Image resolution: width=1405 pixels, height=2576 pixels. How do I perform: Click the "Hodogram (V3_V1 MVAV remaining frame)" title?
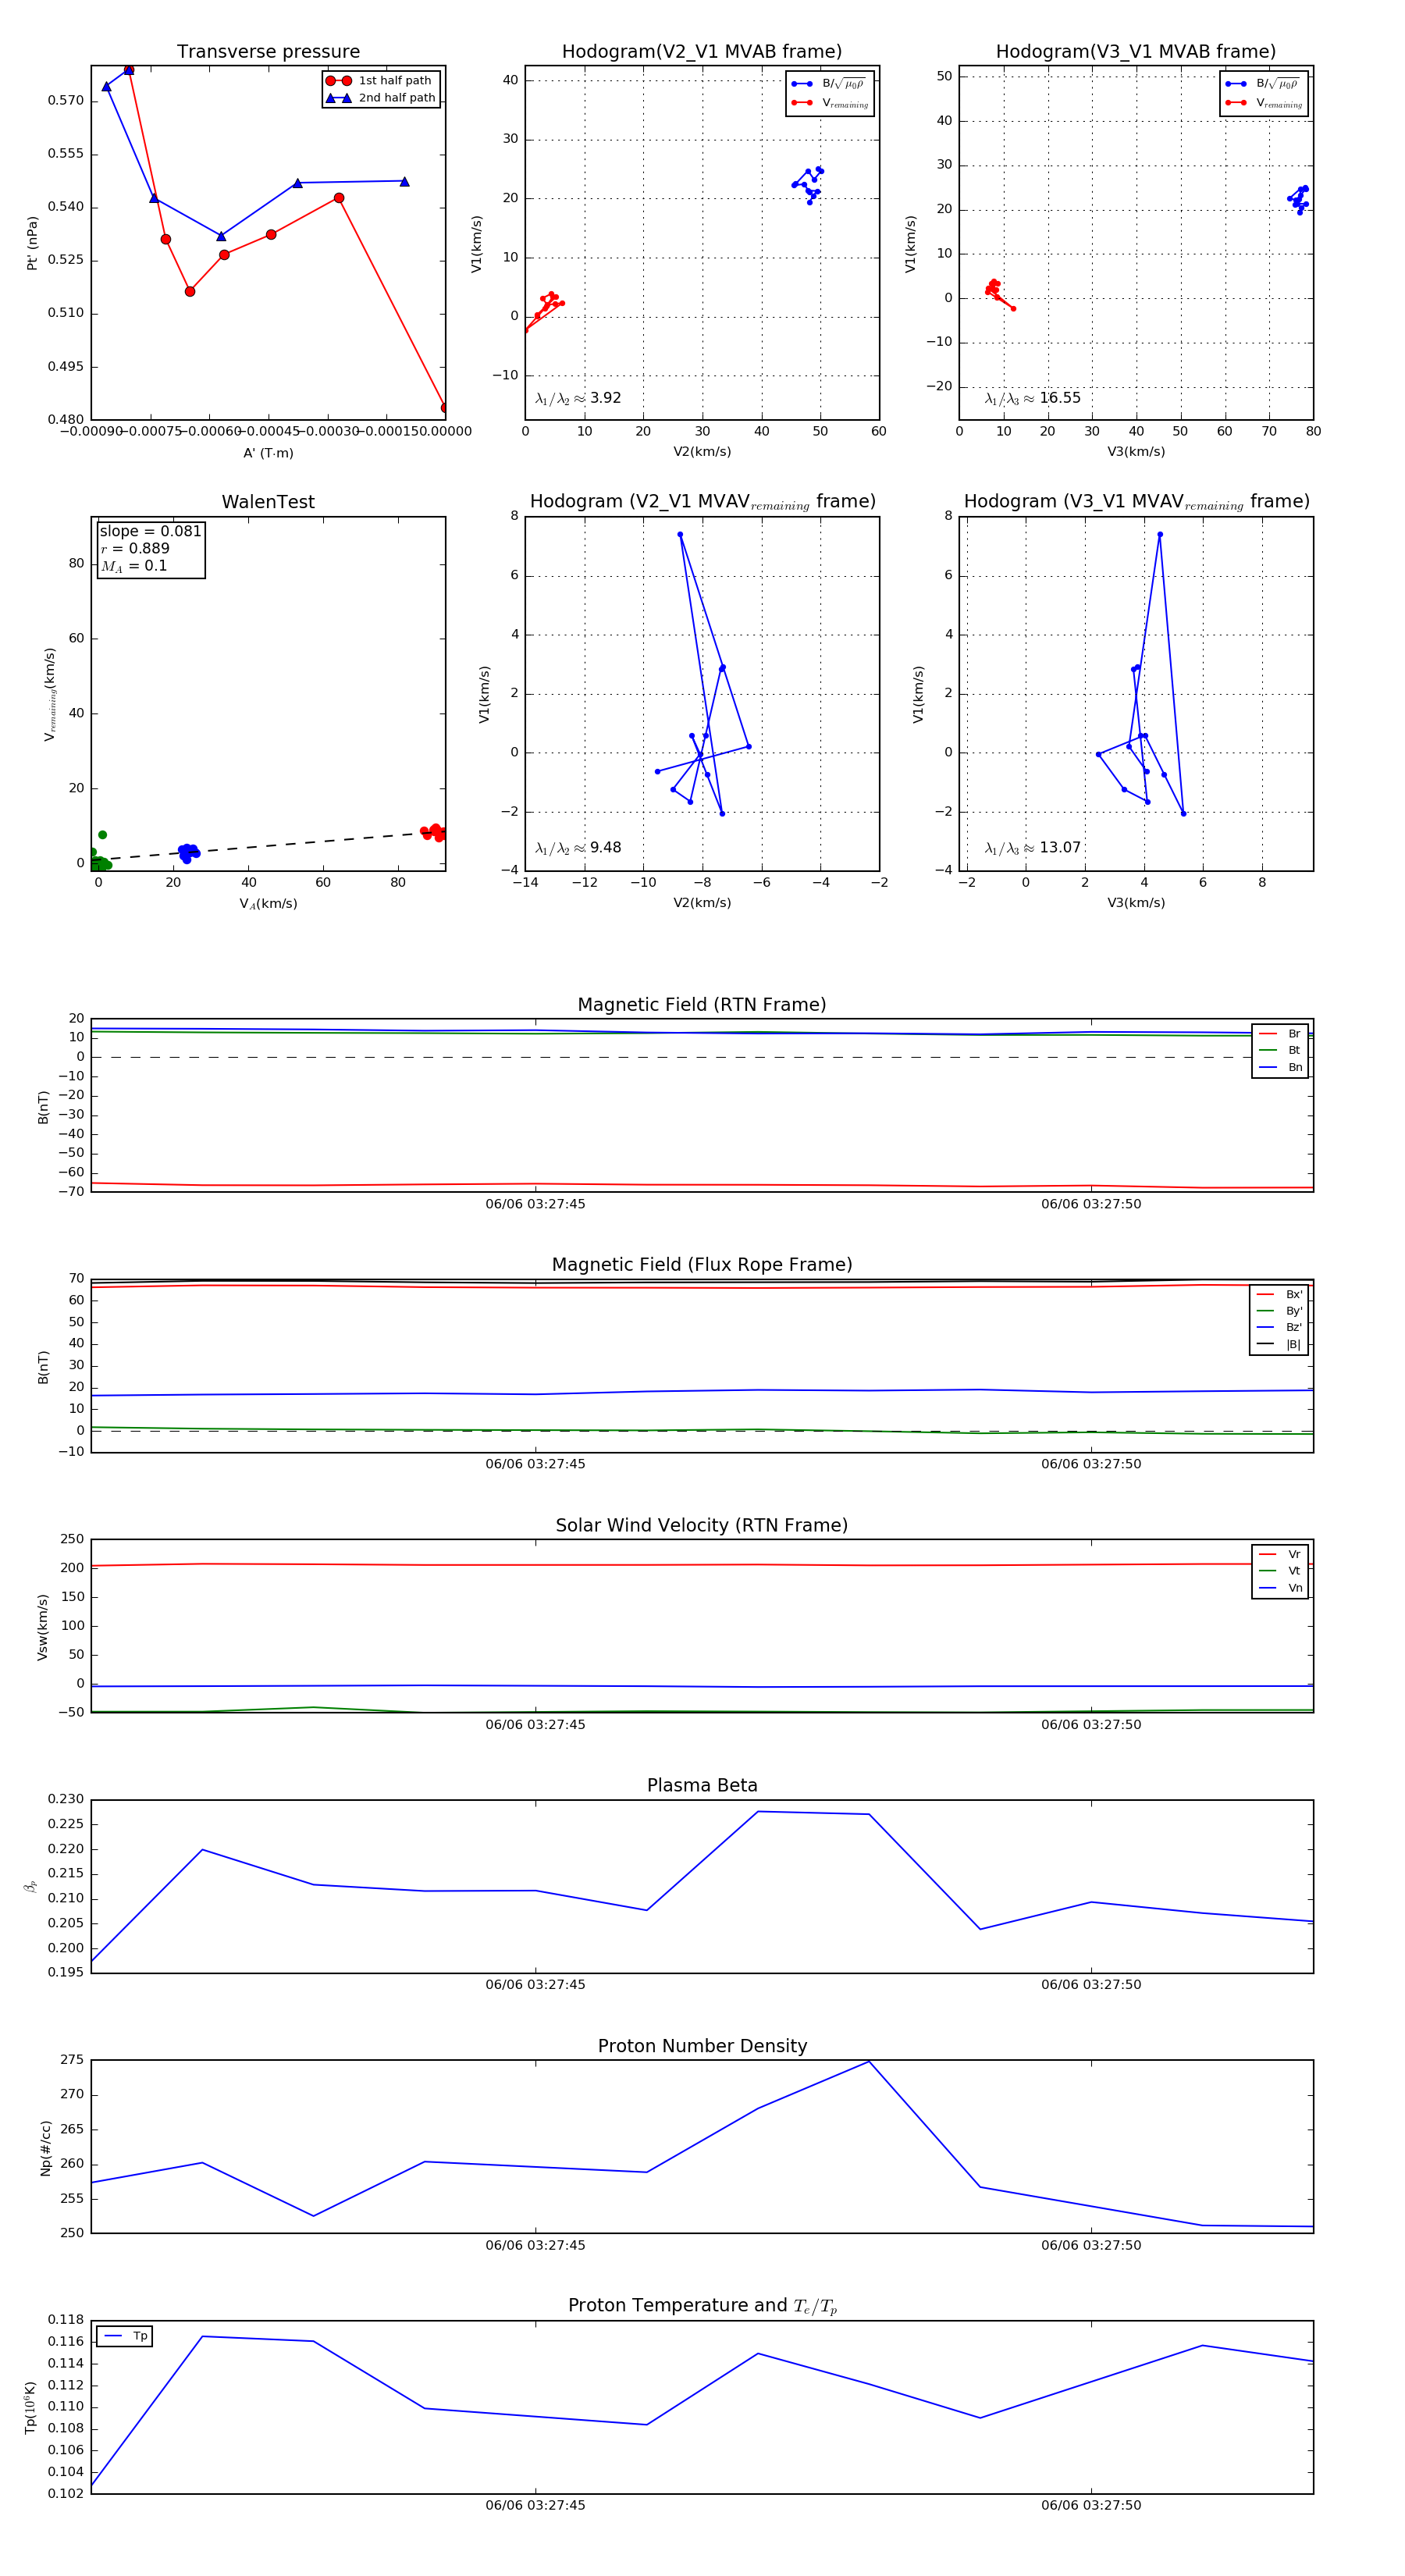tap(1136, 502)
